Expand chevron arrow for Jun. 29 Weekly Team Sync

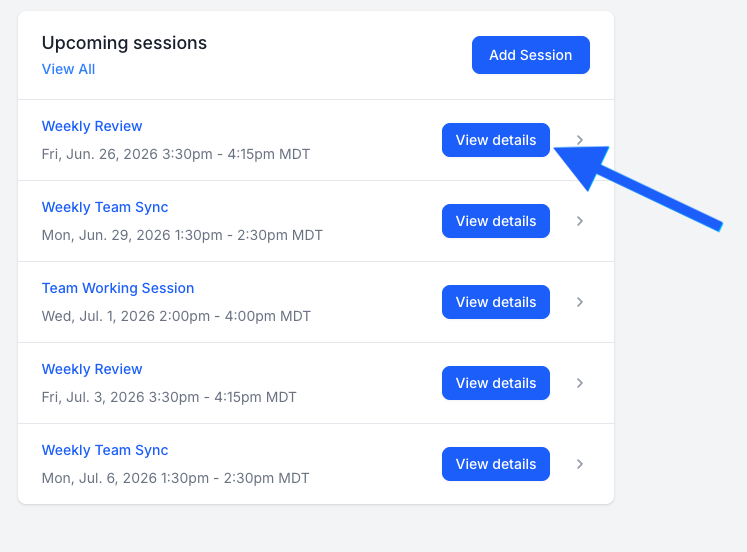[x=580, y=221]
